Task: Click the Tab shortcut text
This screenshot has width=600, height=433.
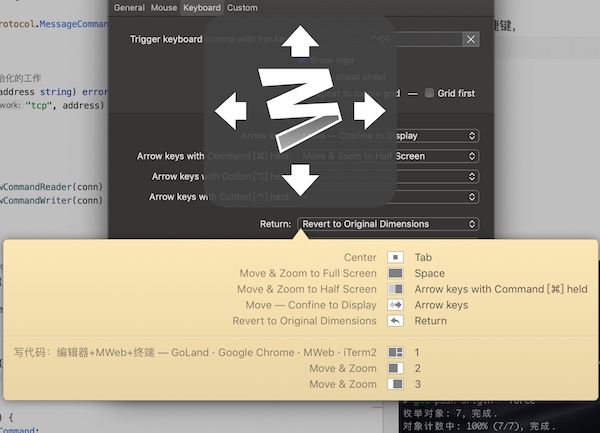Action: point(423,257)
